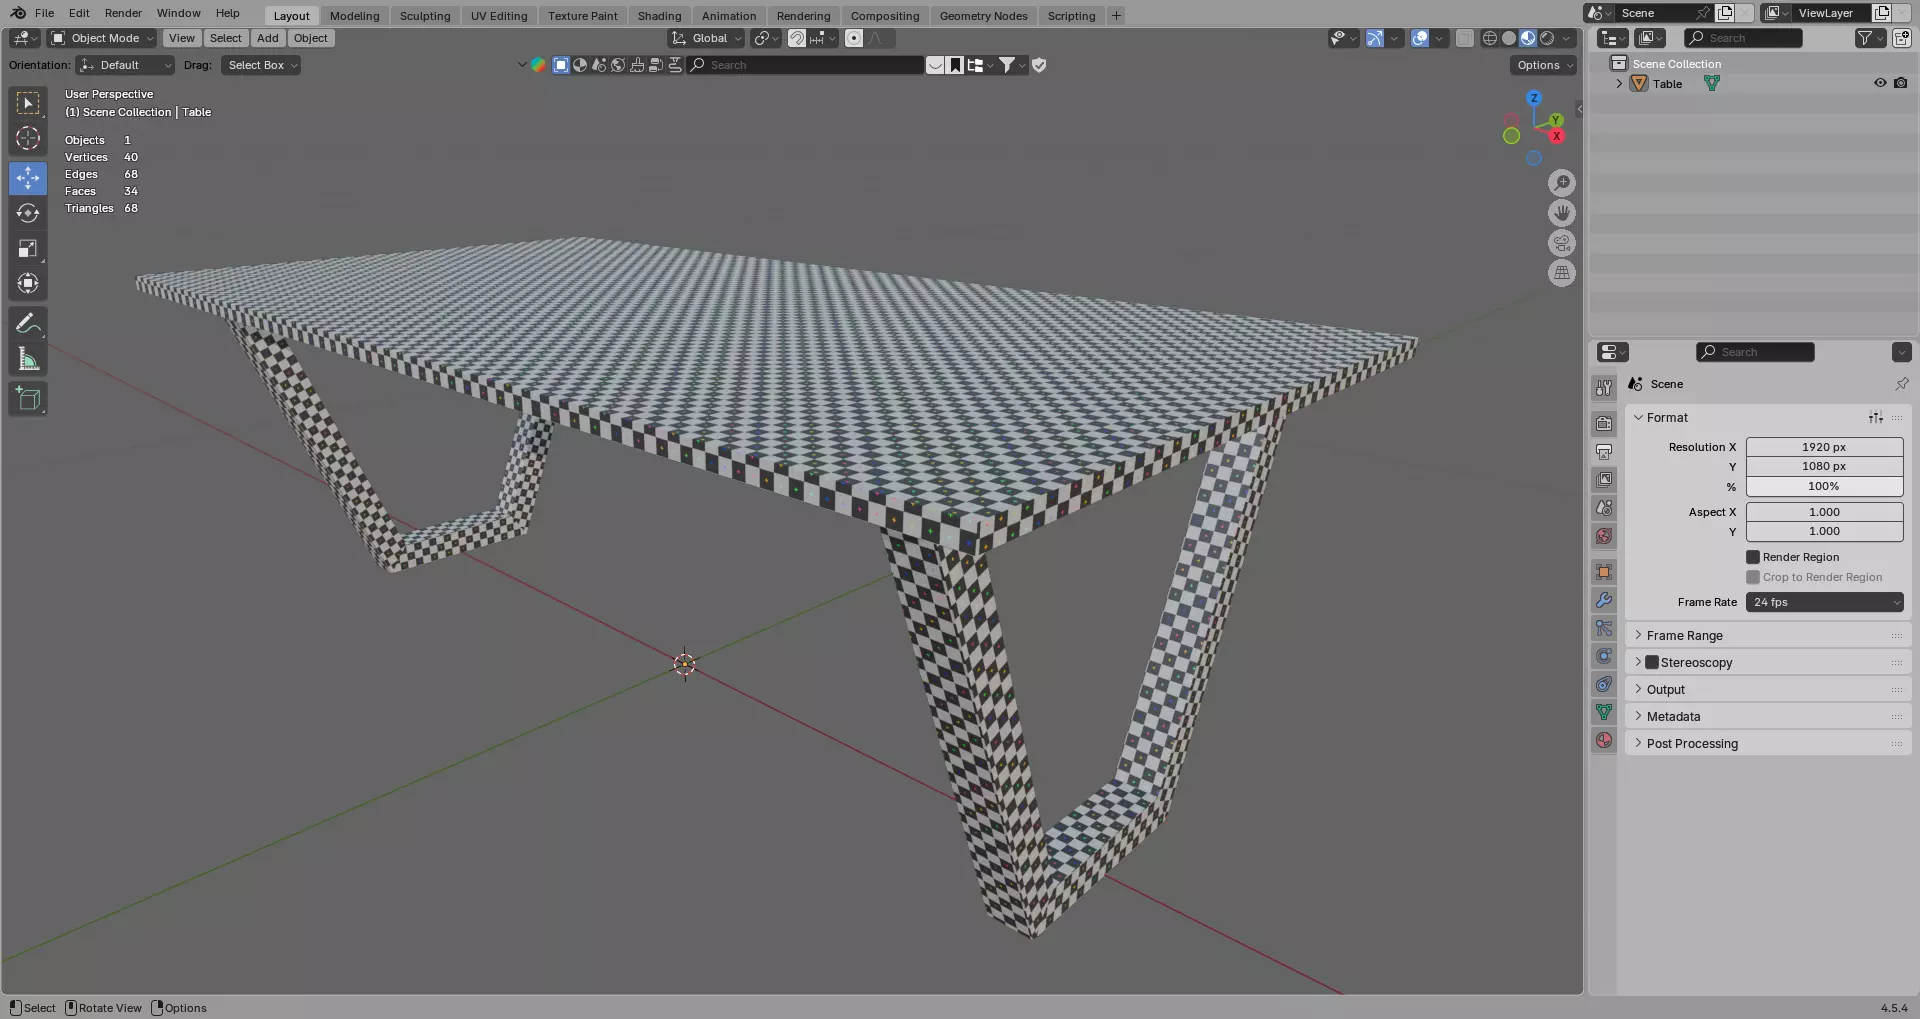Switch to the Shading workspace tab
The width and height of the screenshot is (1920, 1019).
point(659,15)
